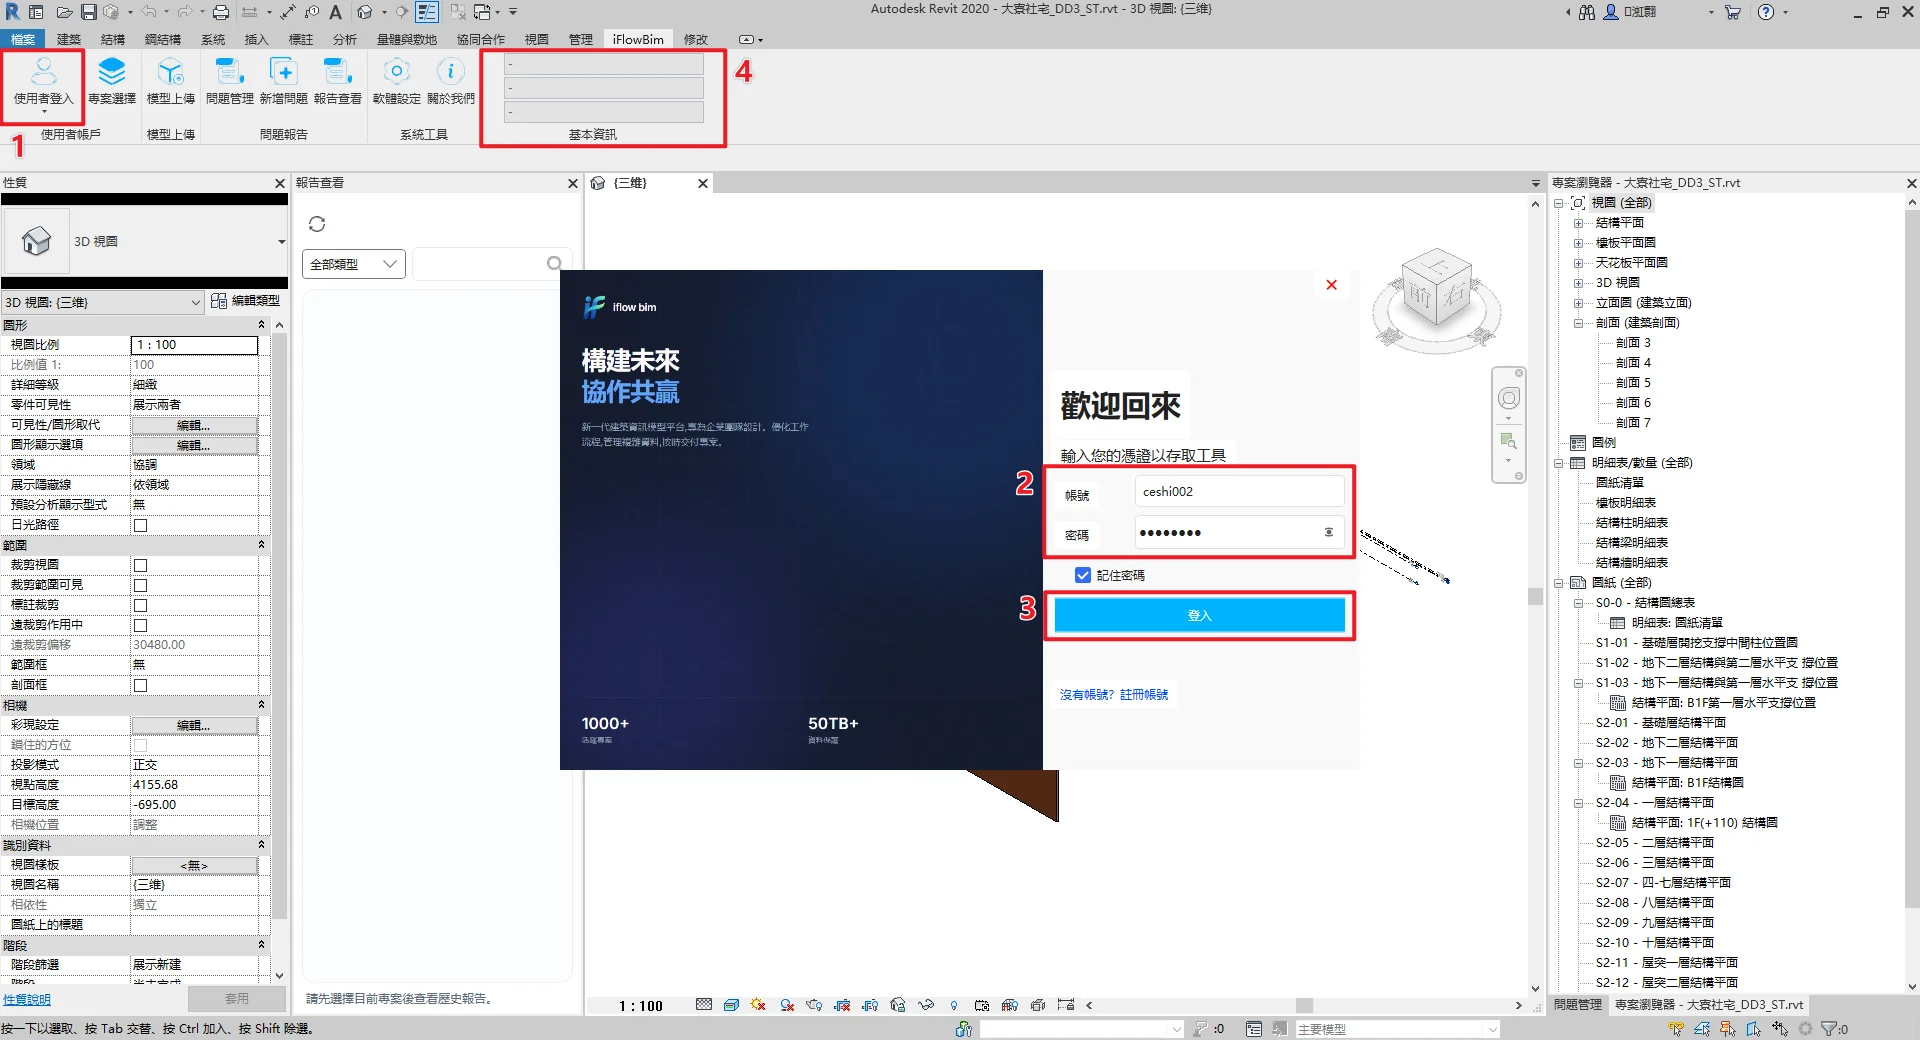This screenshot has width=1920, height=1040.
Task: Click the 視圖比例 1 : 100 value field
Action: [x=194, y=345]
